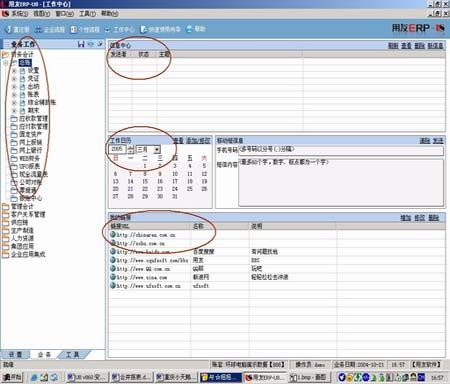Open the 工具 menu

click(87, 14)
